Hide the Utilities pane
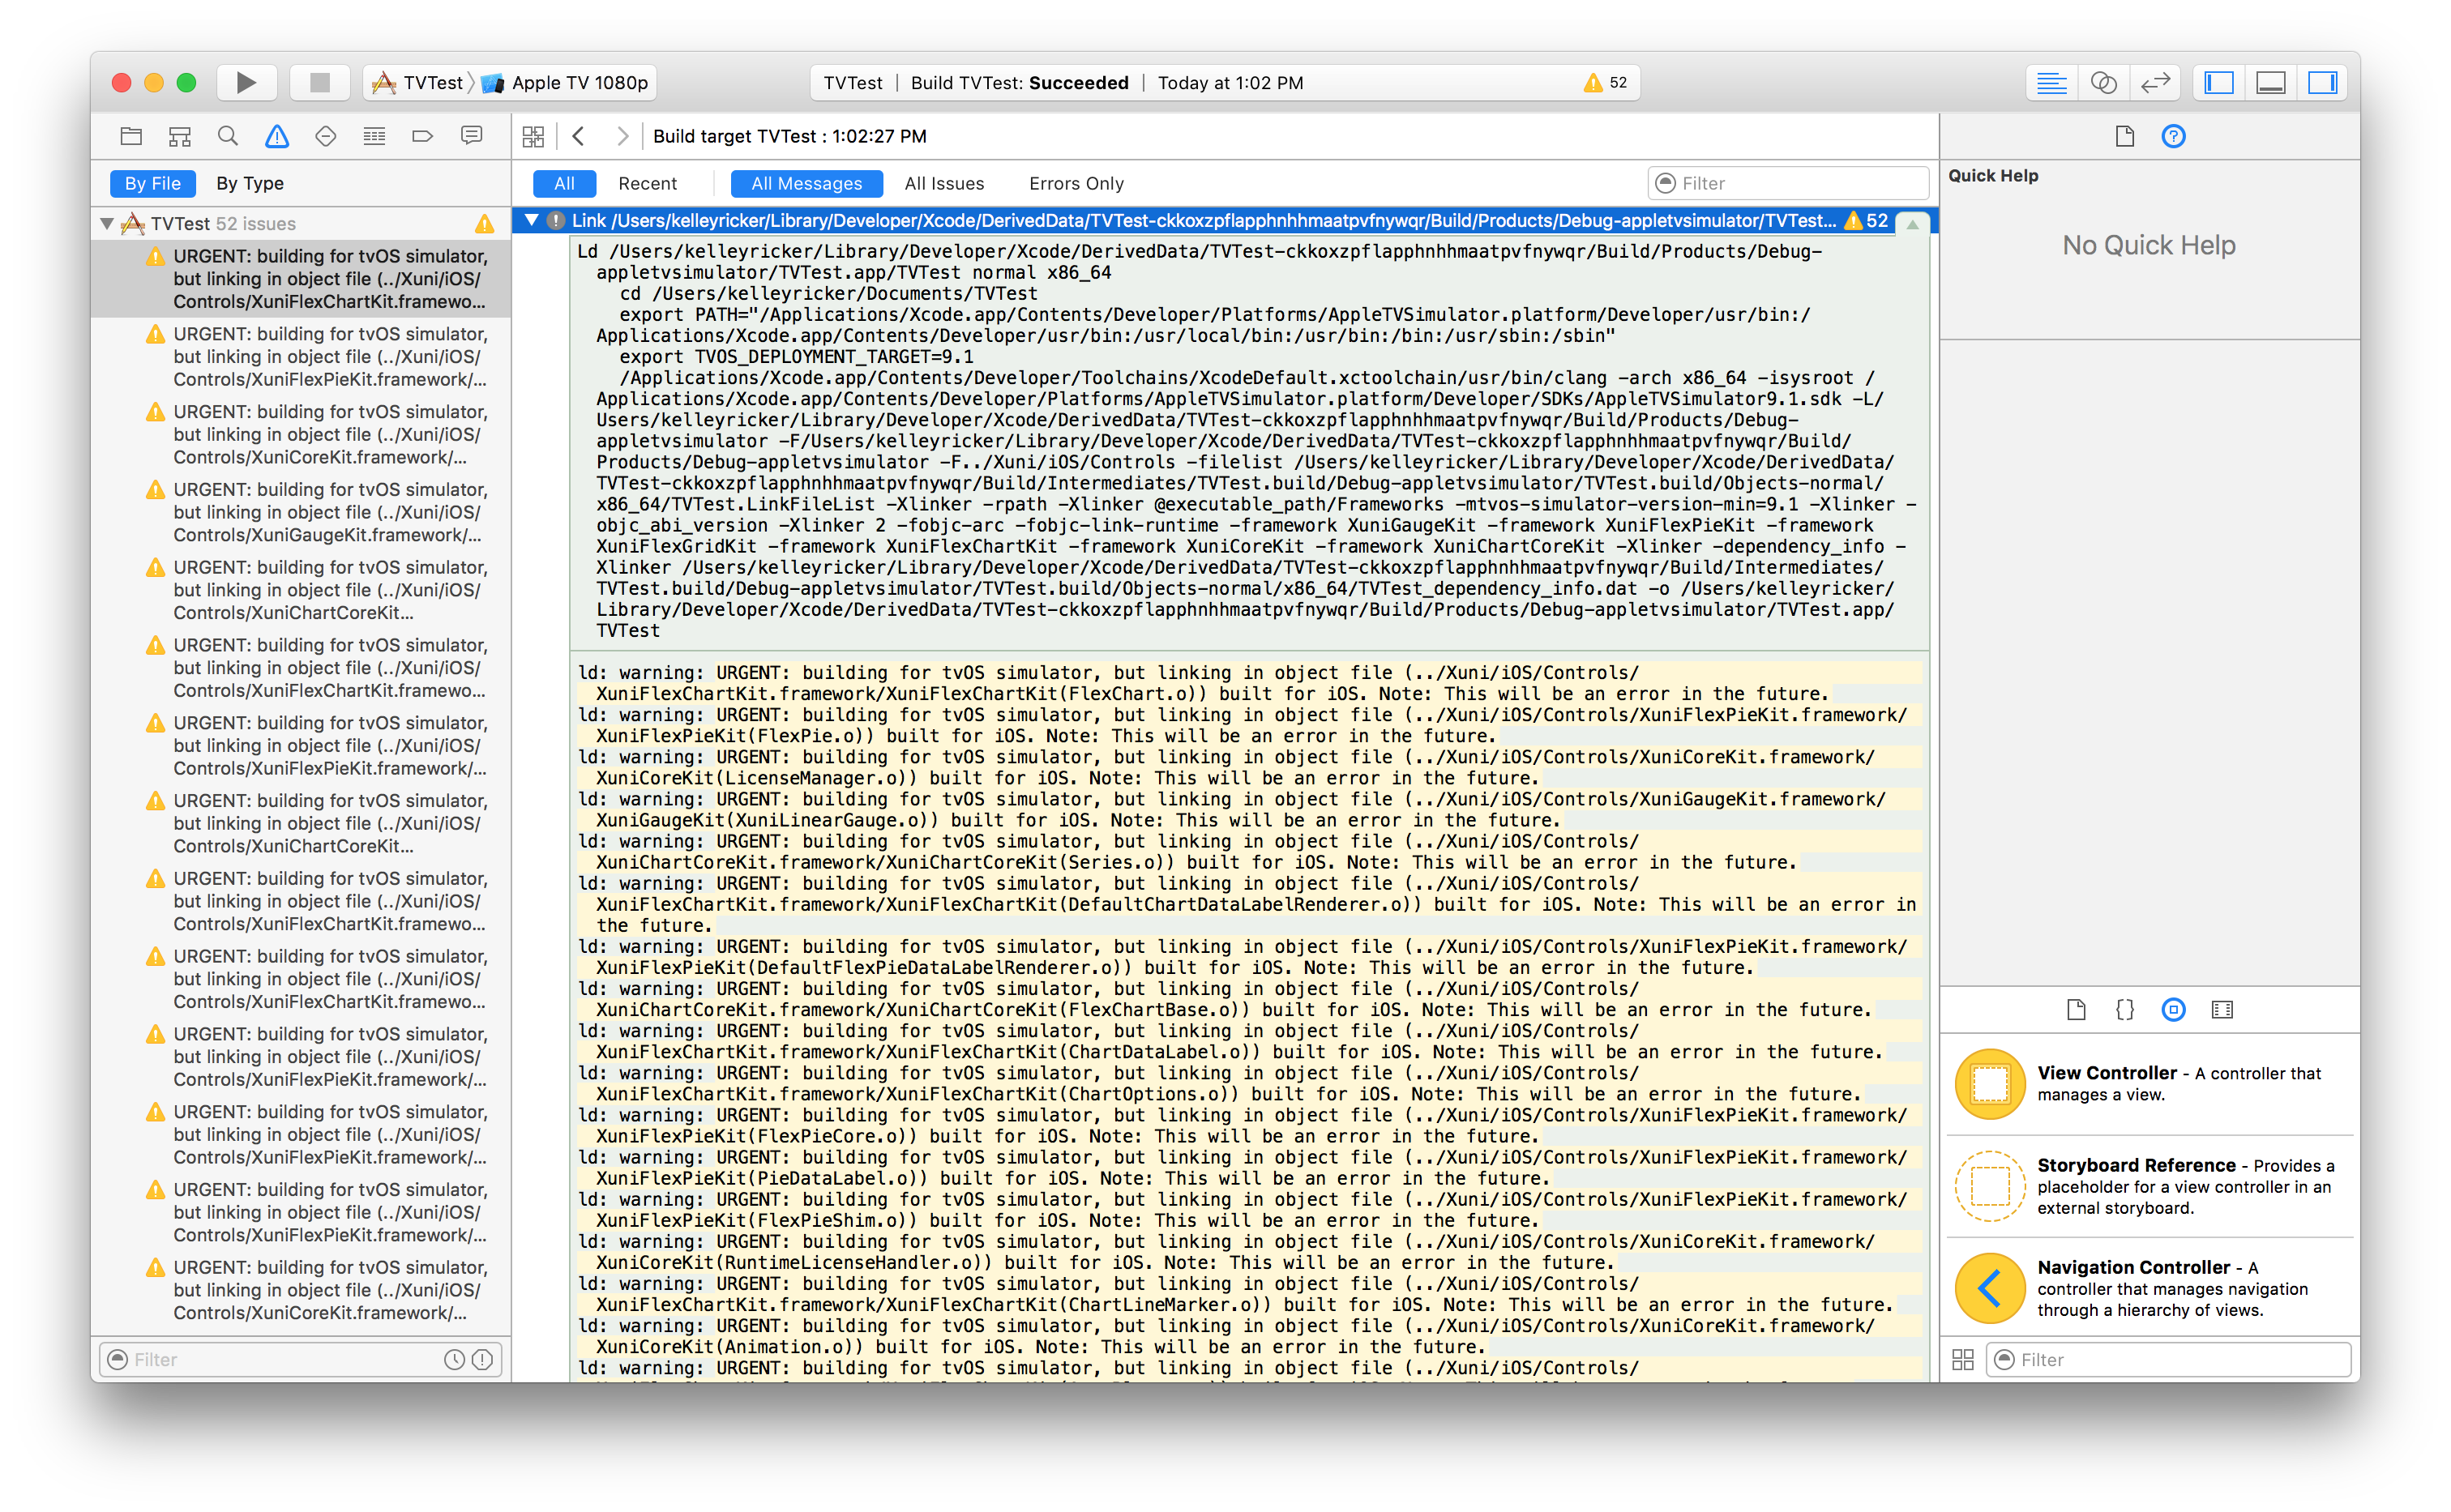The height and width of the screenshot is (1512, 2451). (x=2322, y=82)
